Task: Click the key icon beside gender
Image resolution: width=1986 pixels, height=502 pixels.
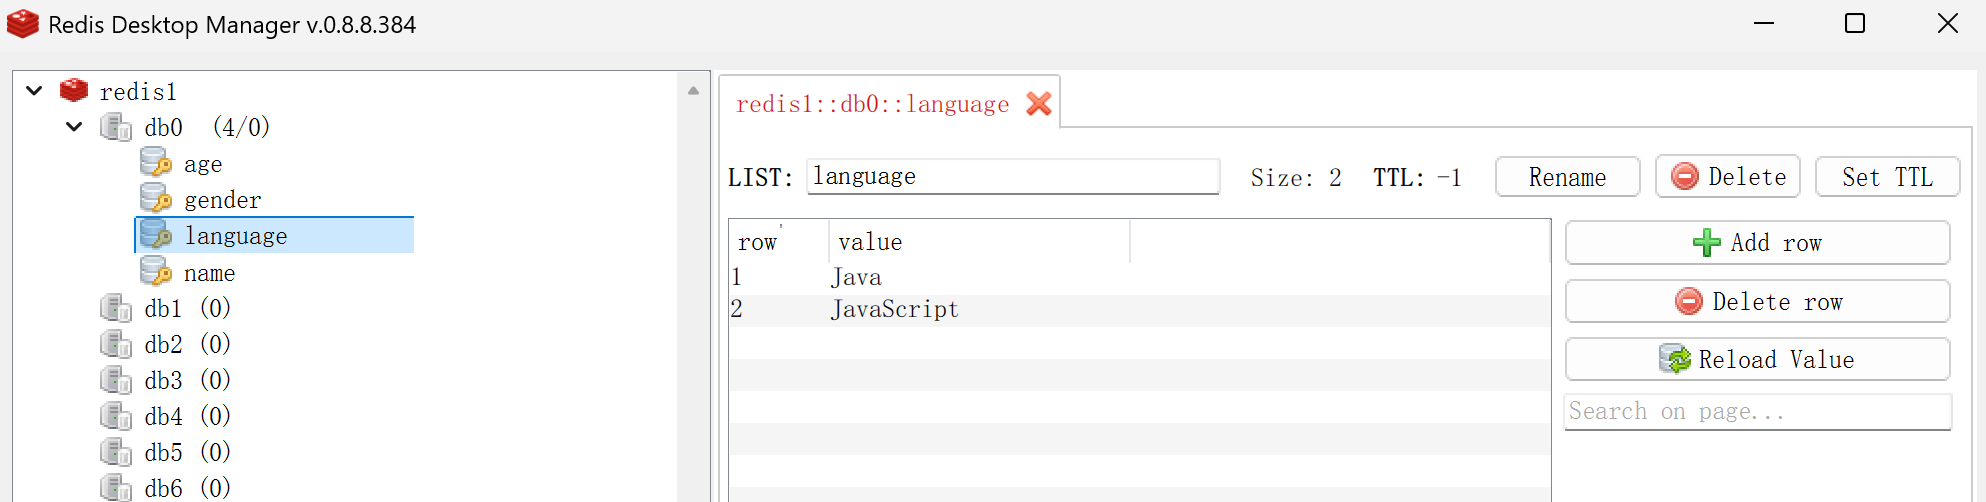Action: (156, 199)
